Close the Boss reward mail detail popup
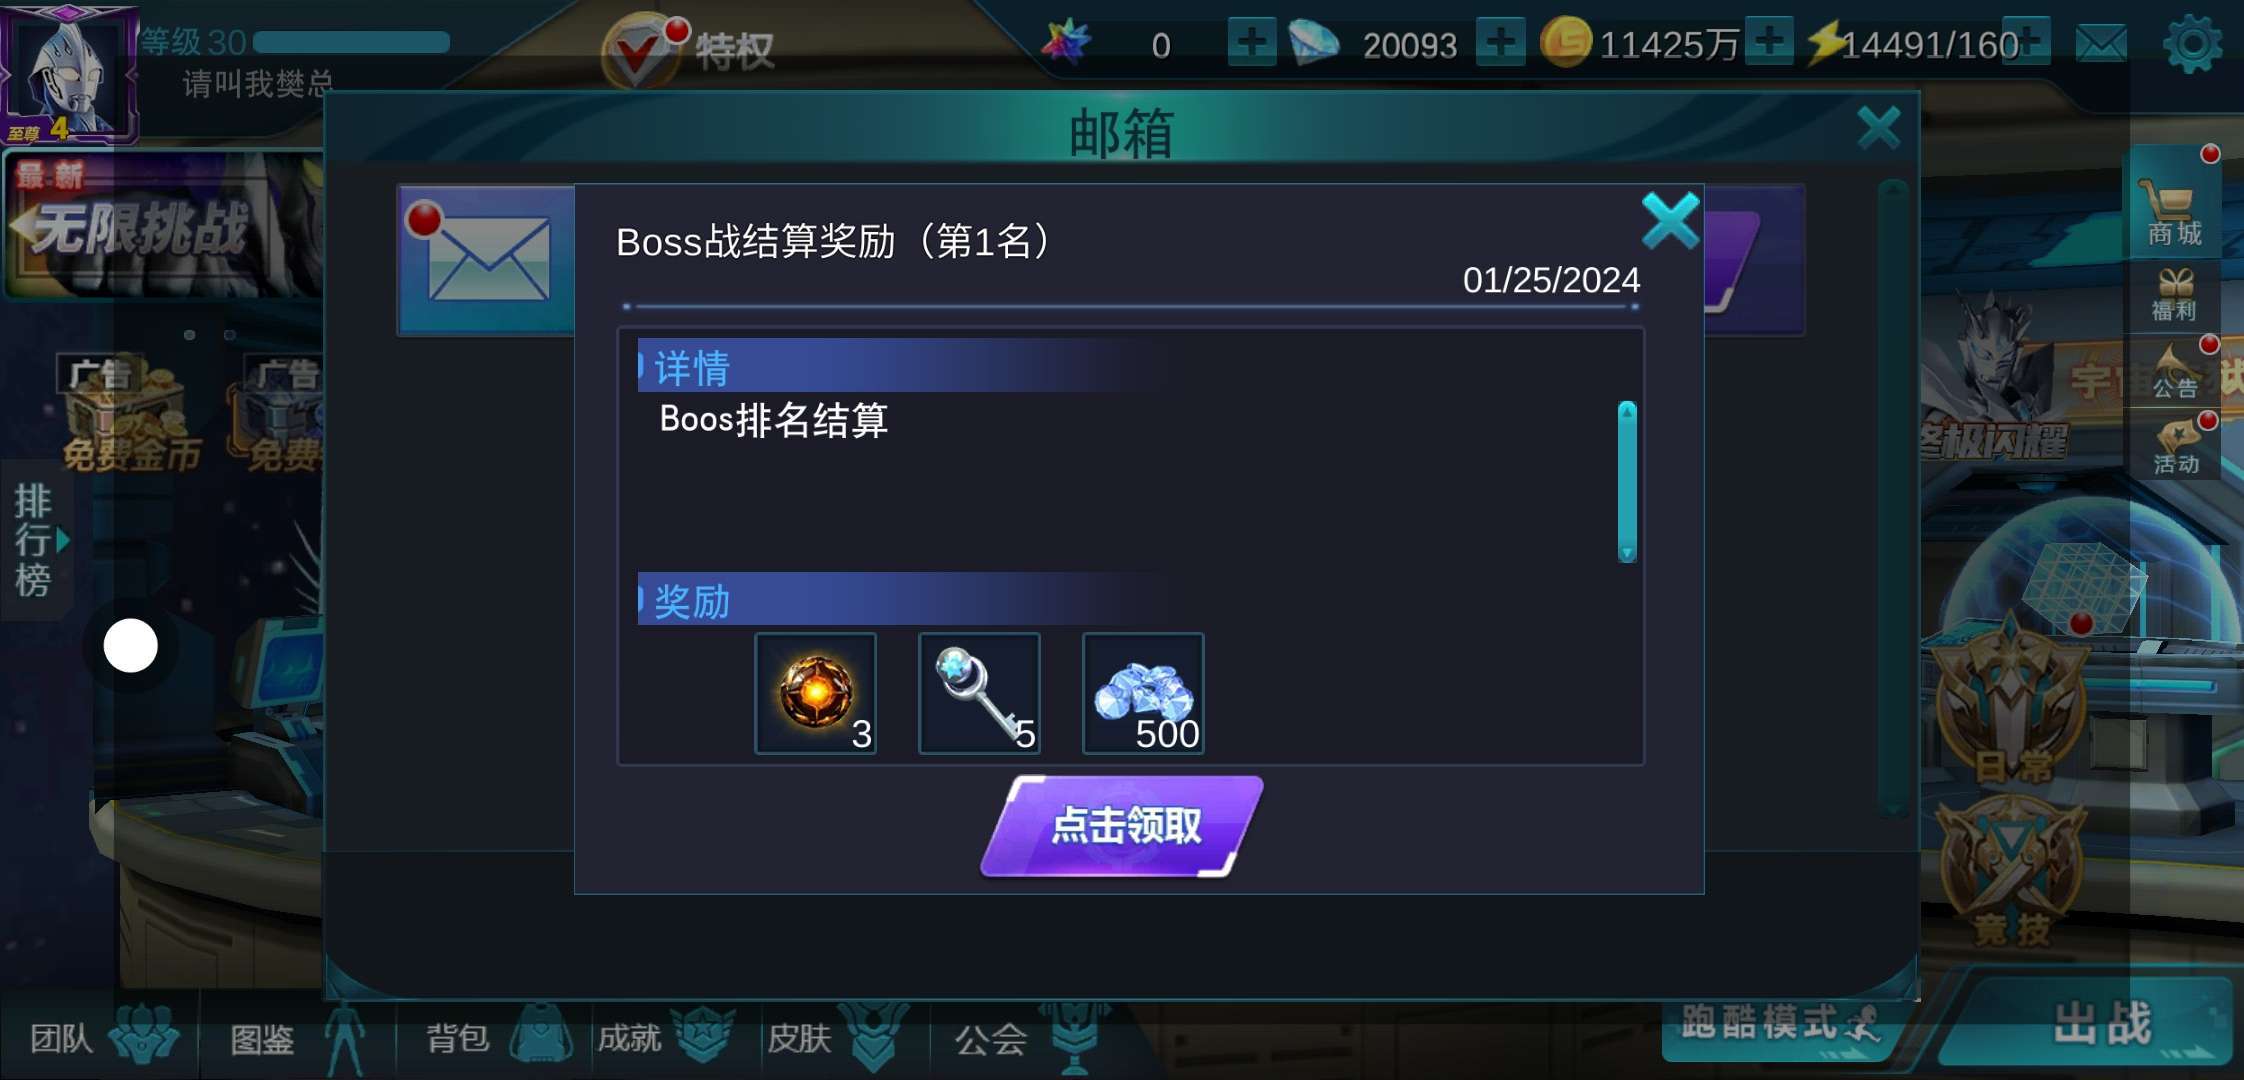This screenshot has height=1080, width=2244. (x=1670, y=221)
